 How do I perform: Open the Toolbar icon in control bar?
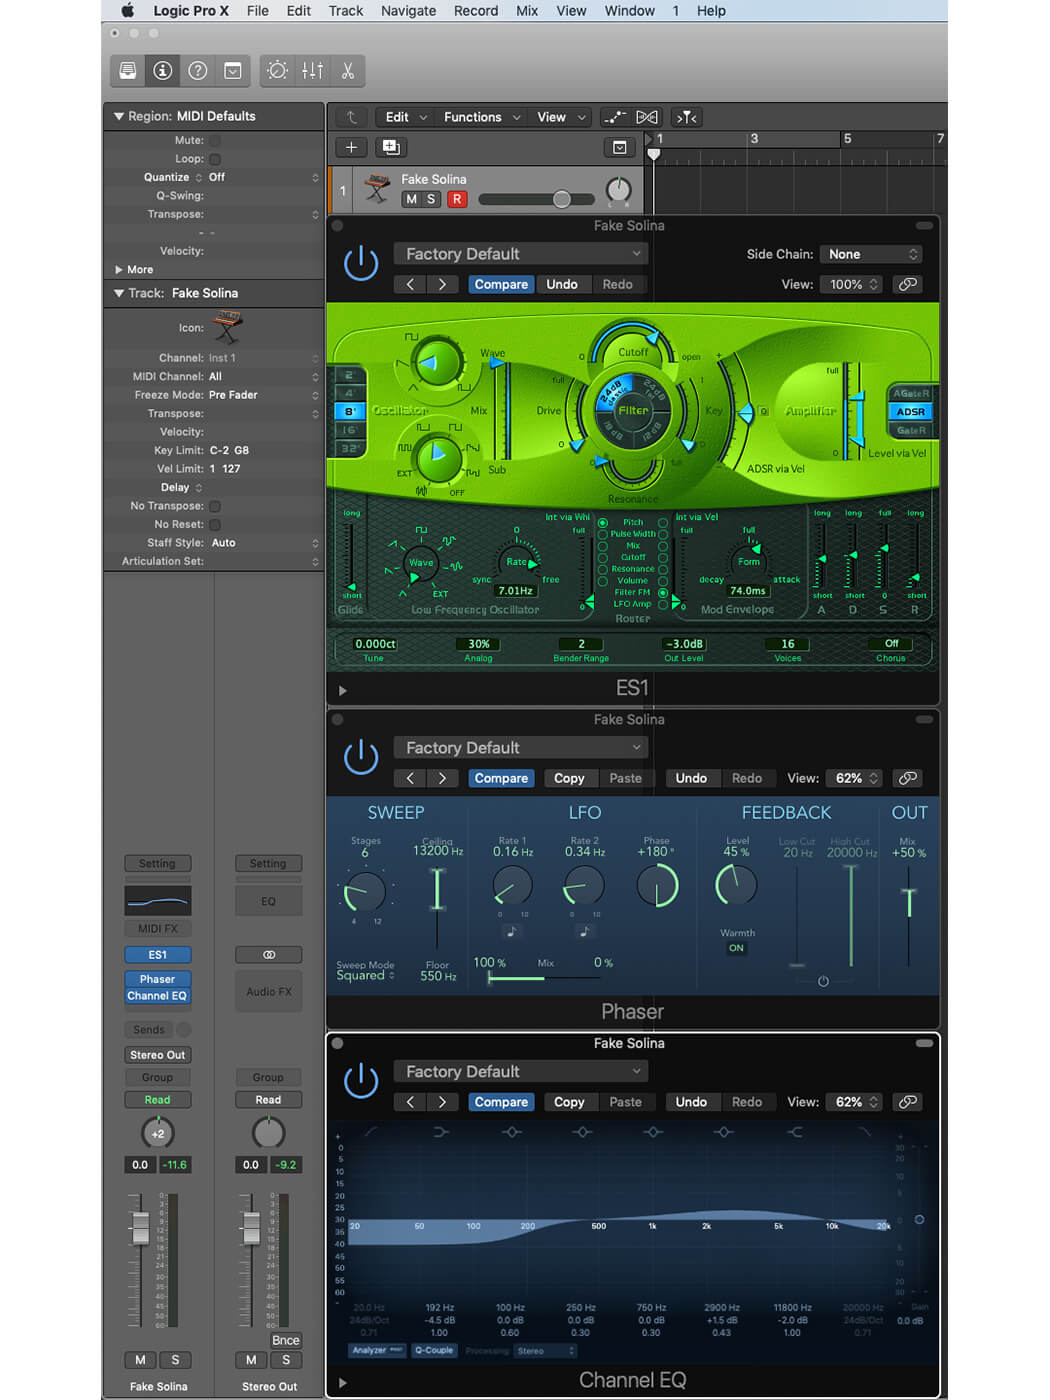point(233,71)
